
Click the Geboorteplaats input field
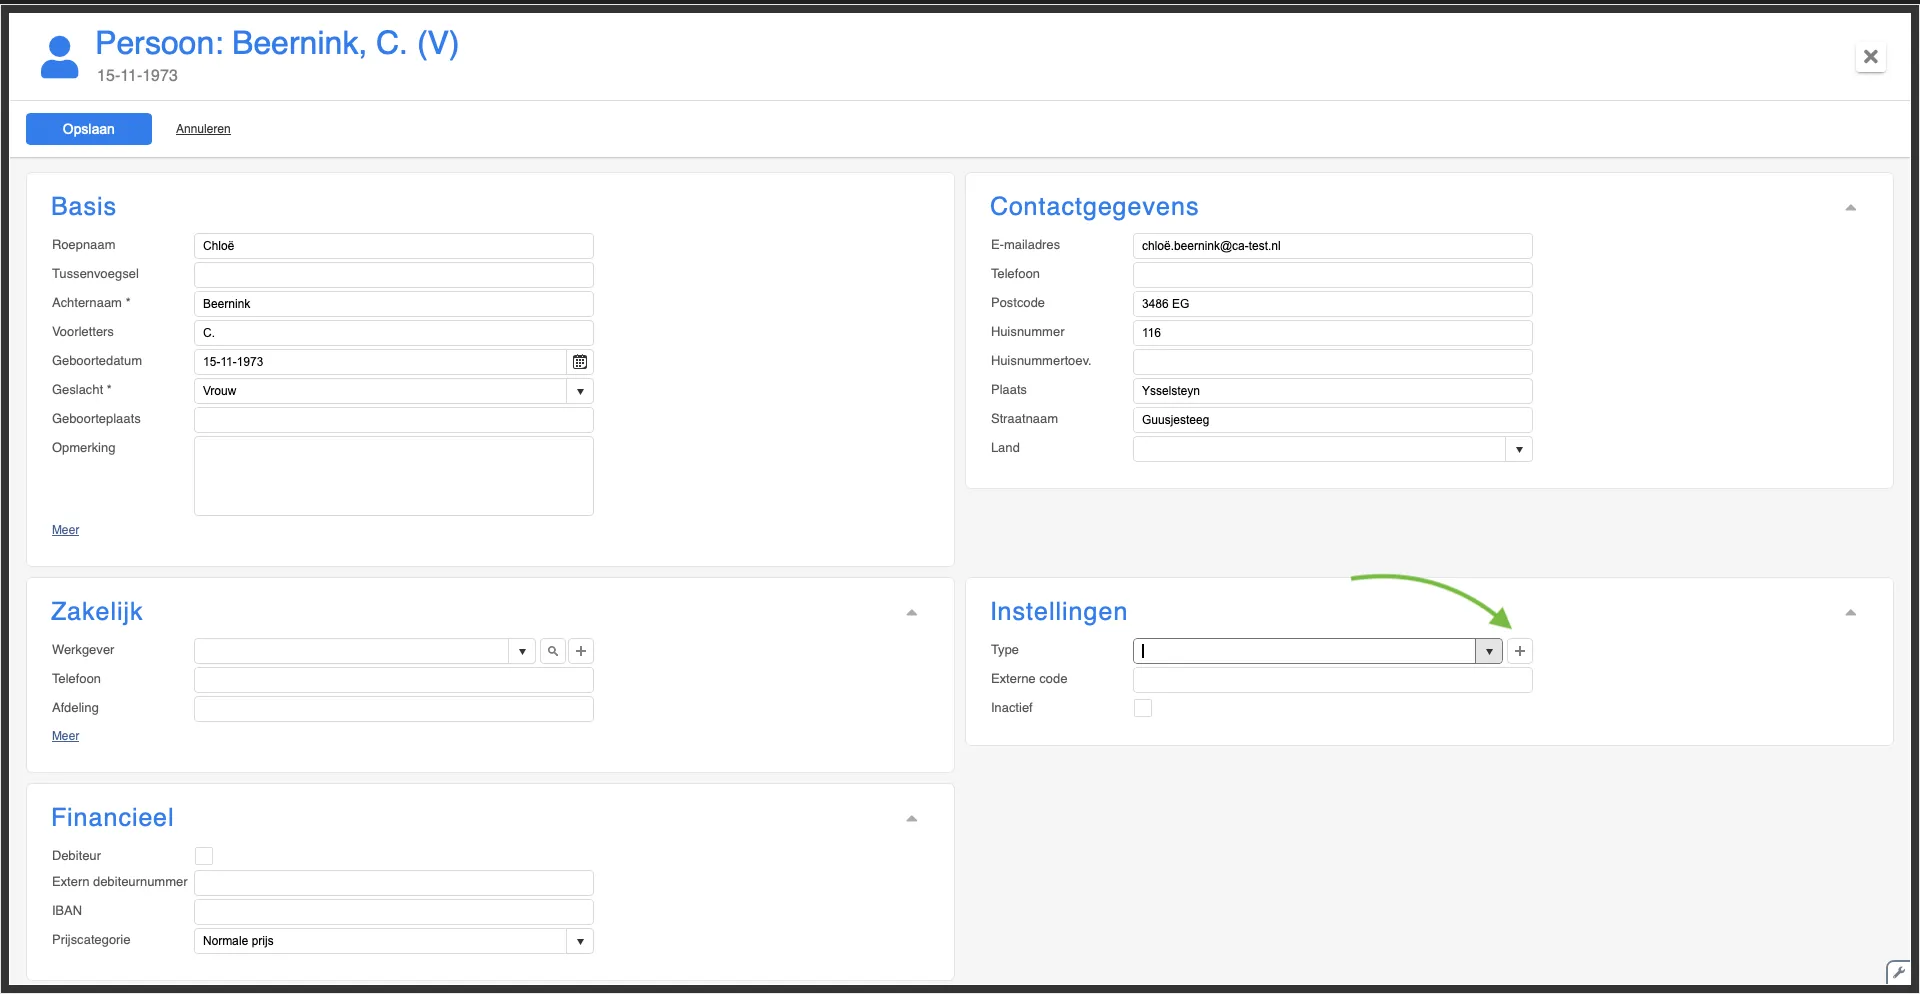(394, 420)
